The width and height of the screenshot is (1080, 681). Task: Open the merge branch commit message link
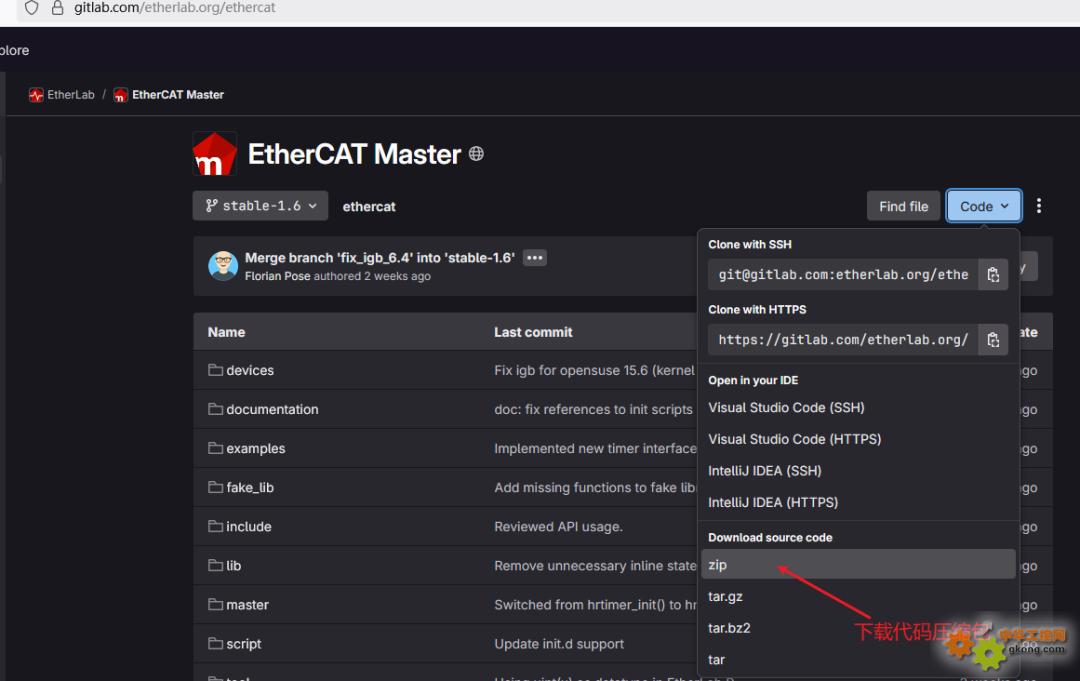coord(380,258)
